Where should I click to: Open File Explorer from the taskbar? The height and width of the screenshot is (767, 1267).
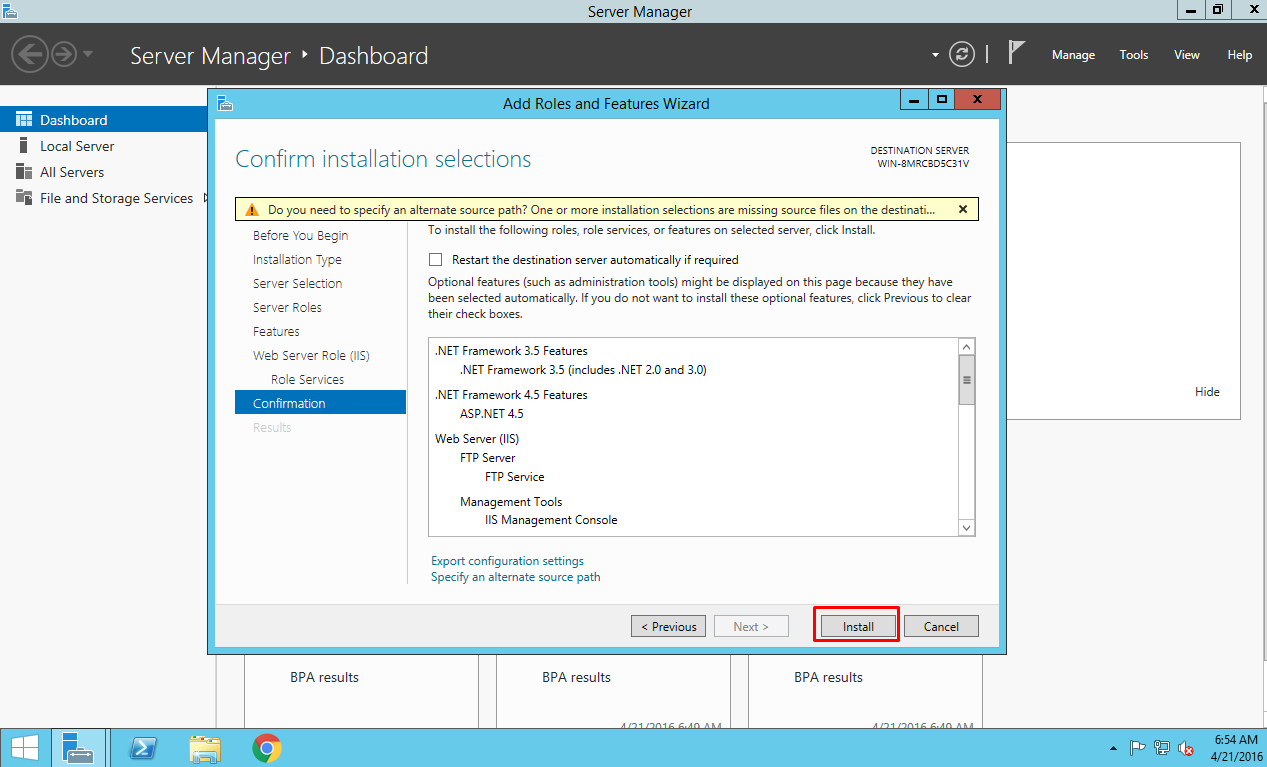coord(205,748)
